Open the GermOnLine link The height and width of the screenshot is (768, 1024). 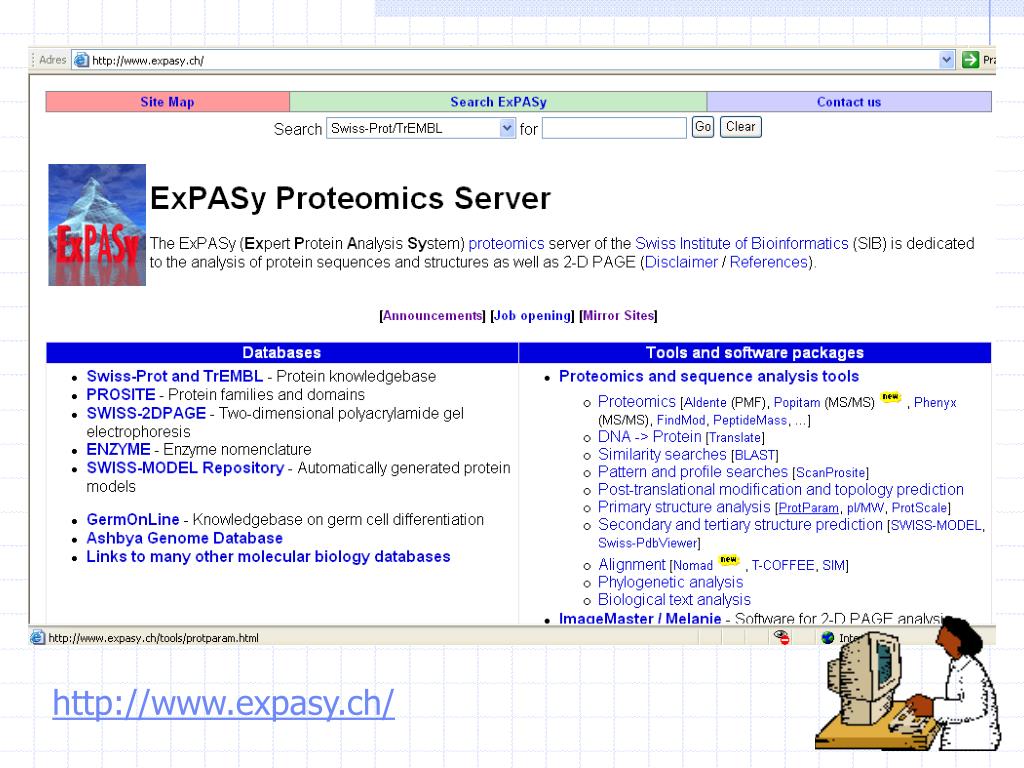click(133, 519)
